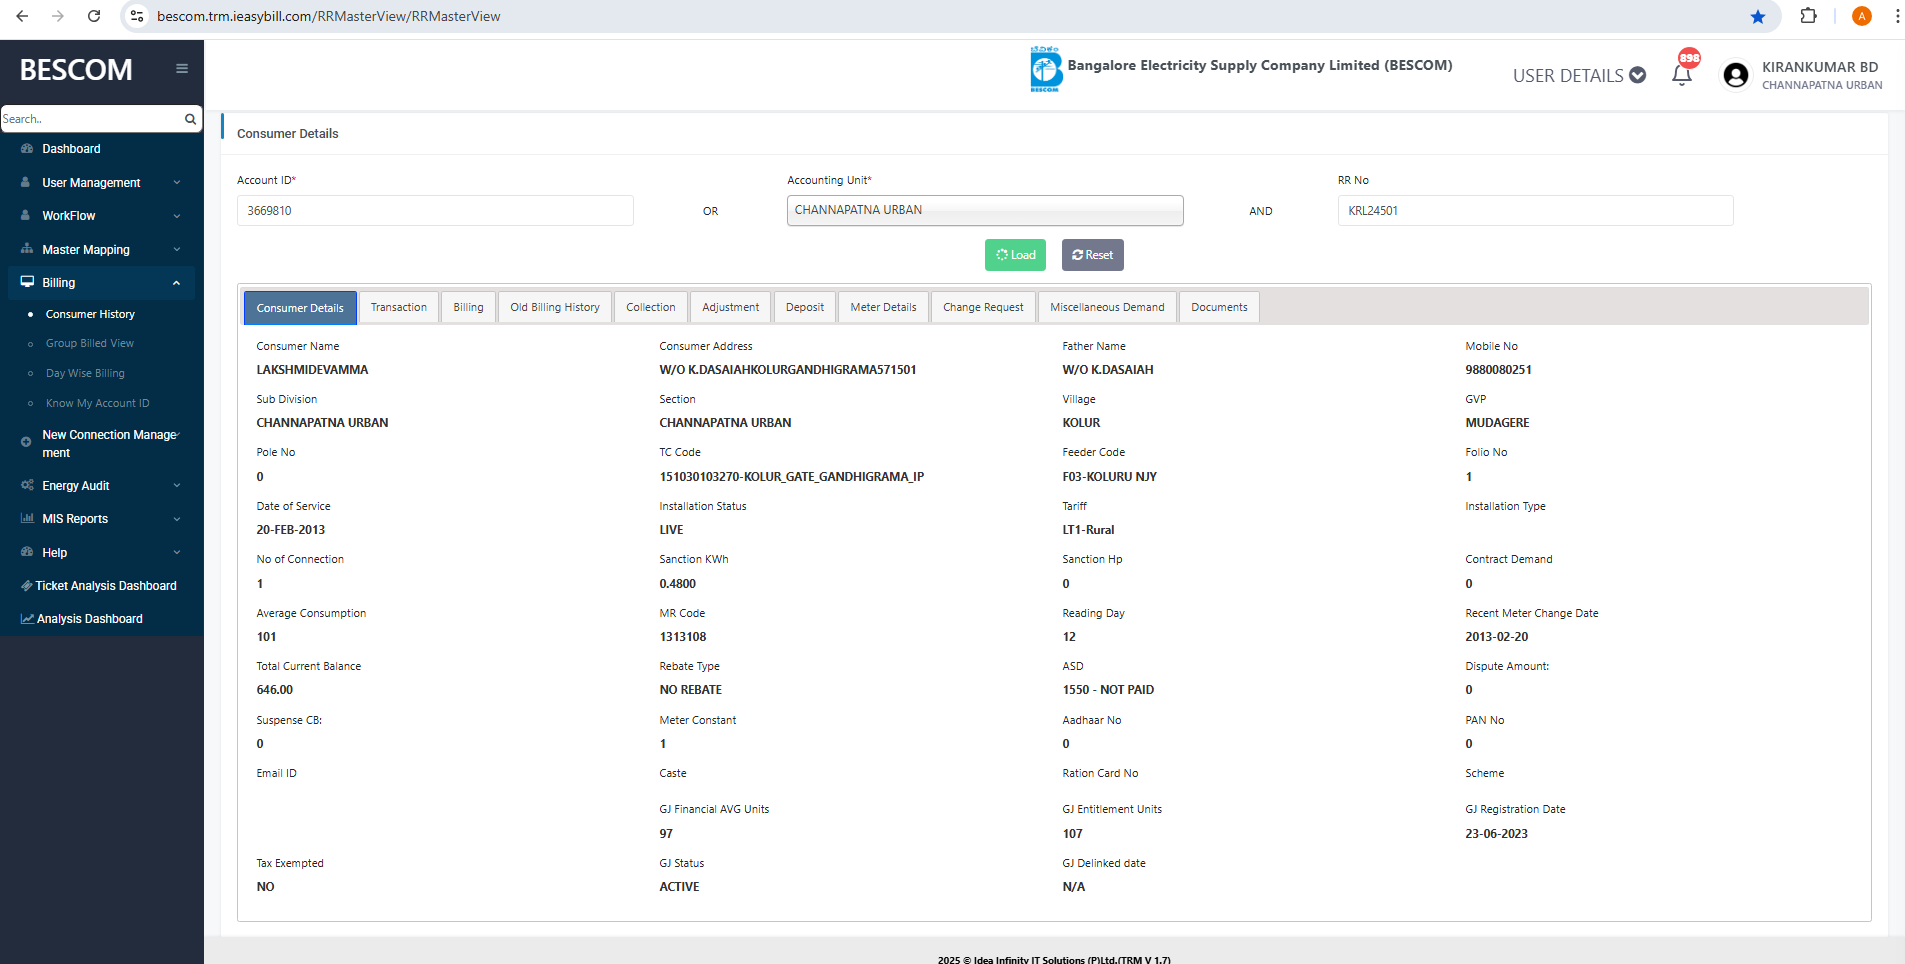
Task: Click the search magnifier icon
Action: tap(190, 119)
